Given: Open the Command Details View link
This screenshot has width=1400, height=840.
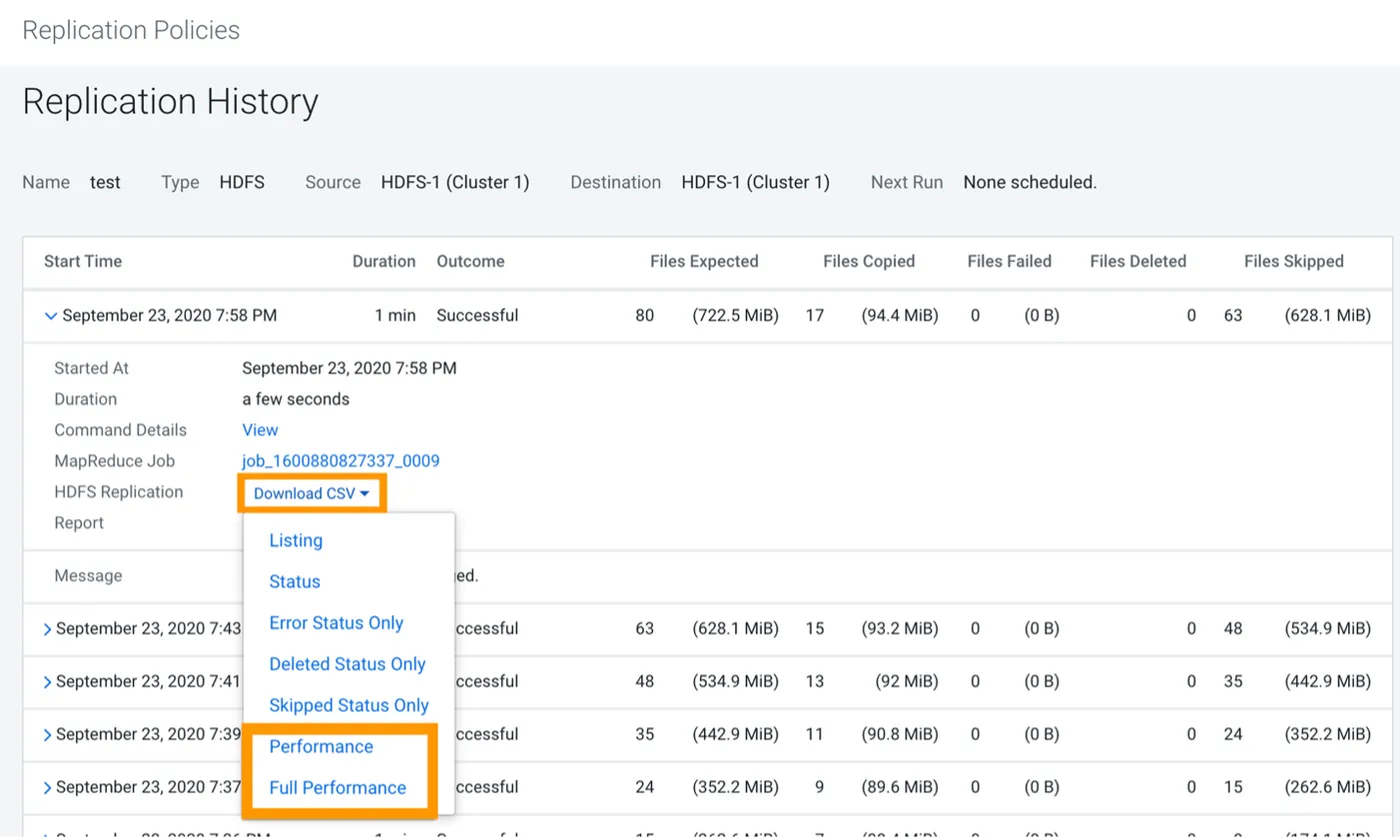Looking at the screenshot, I should pyautogui.click(x=260, y=430).
